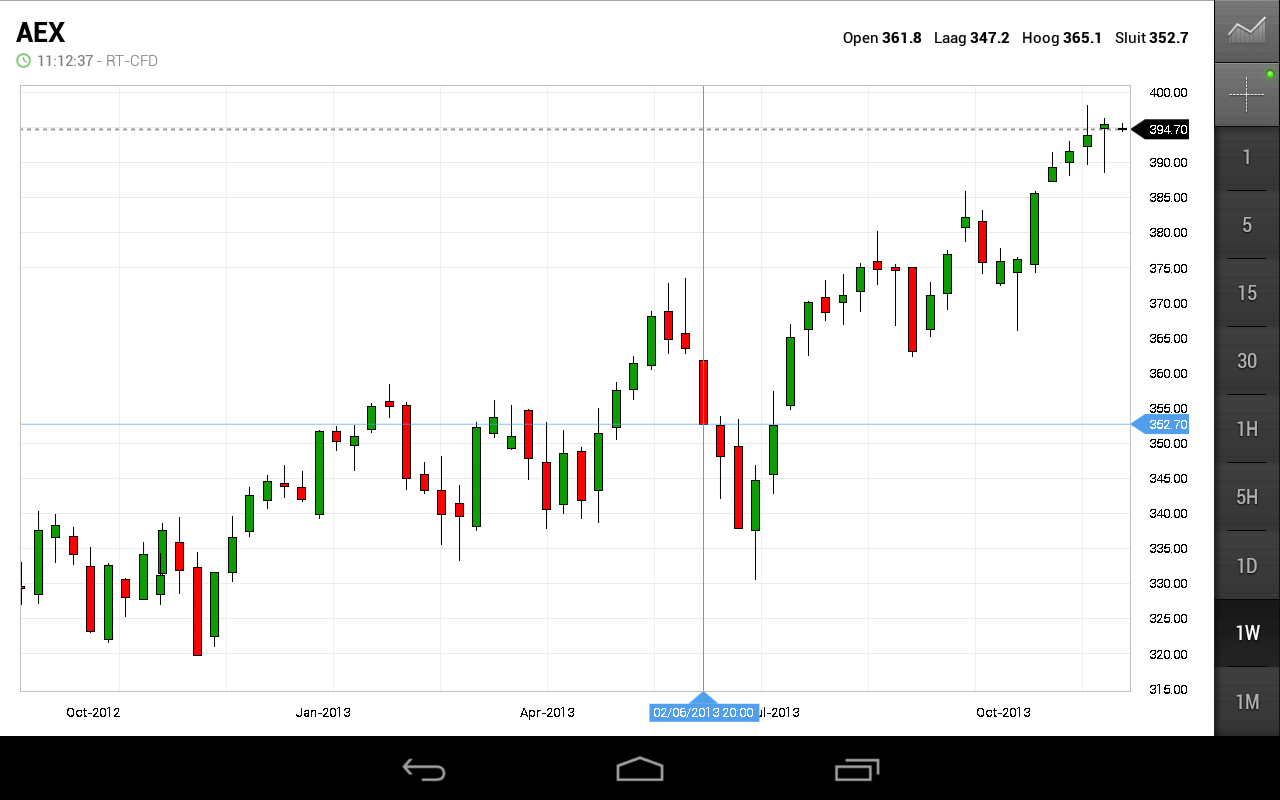Click the 352.70 crosshair price label

(x=1165, y=425)
